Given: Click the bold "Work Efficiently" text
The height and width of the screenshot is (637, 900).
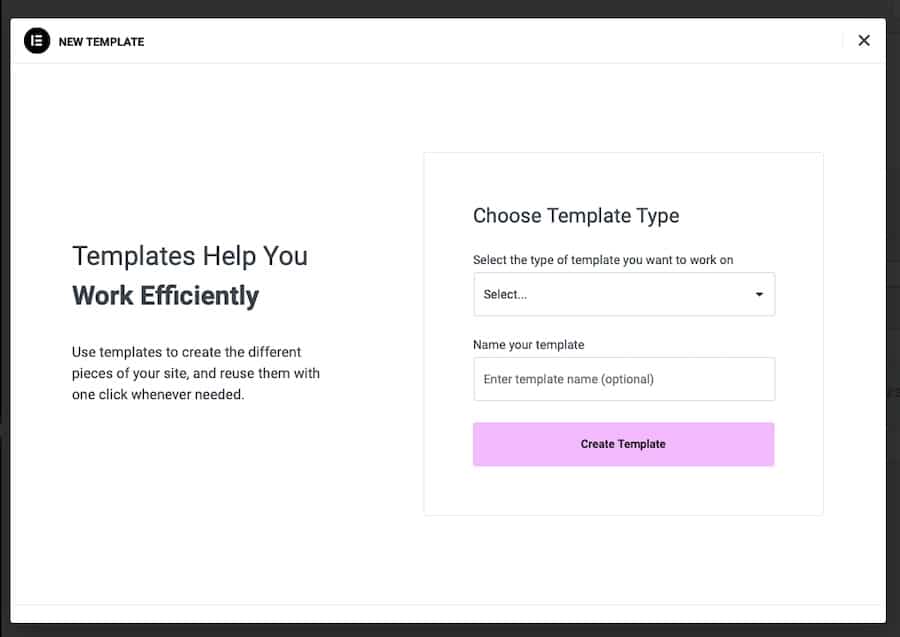Looking at the screenshot, I should 166,296.
